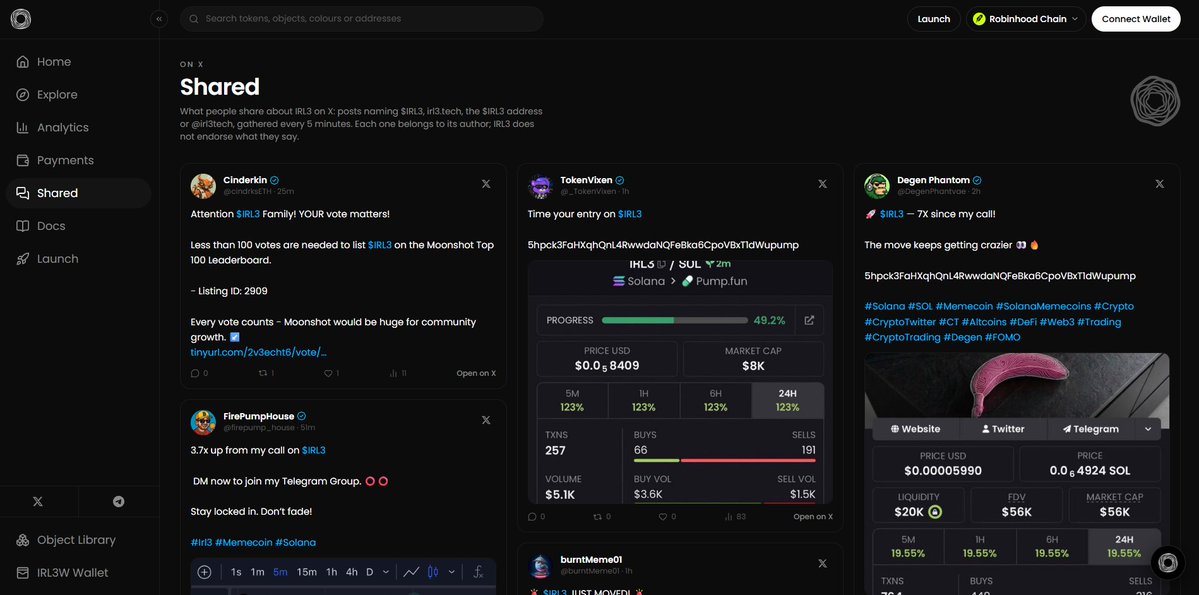
Task: Open Explore in the sidebar
Action: coord(79,95)
